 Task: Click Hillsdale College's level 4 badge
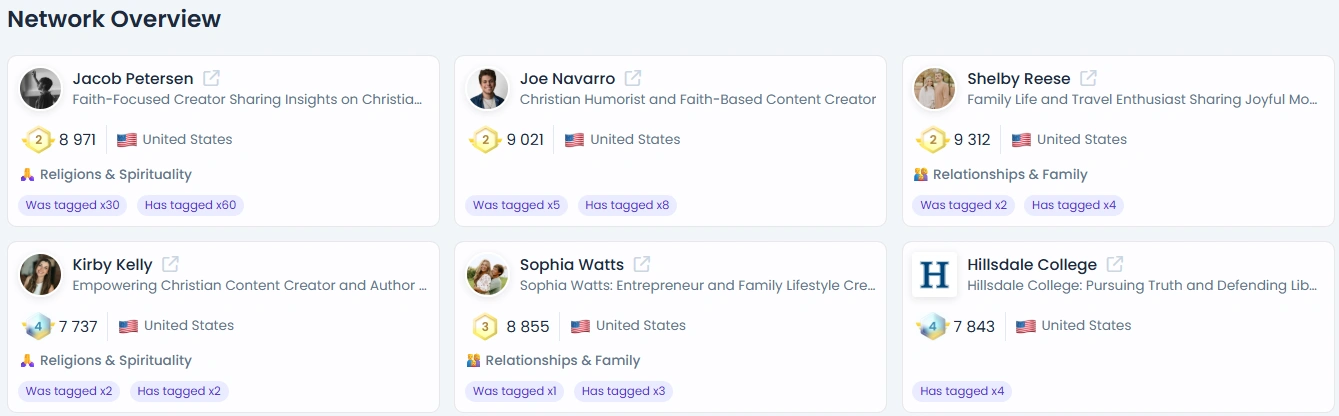pyautogui.click(x=933, y=326)
